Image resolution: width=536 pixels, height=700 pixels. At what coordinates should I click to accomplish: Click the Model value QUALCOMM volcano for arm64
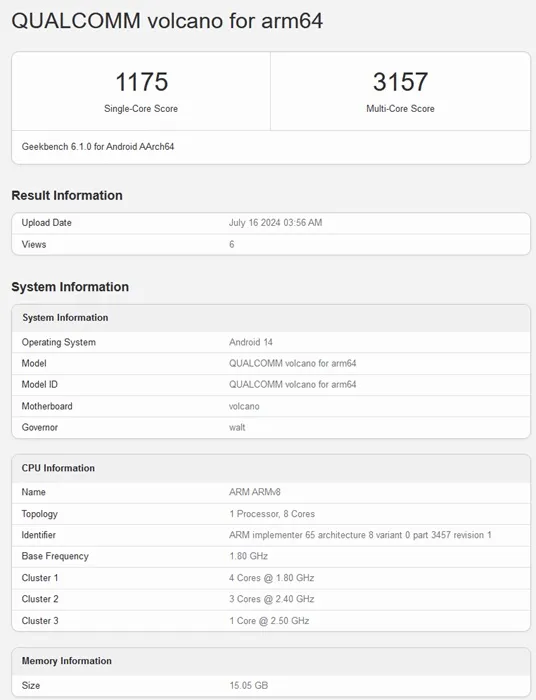[293, 363]
